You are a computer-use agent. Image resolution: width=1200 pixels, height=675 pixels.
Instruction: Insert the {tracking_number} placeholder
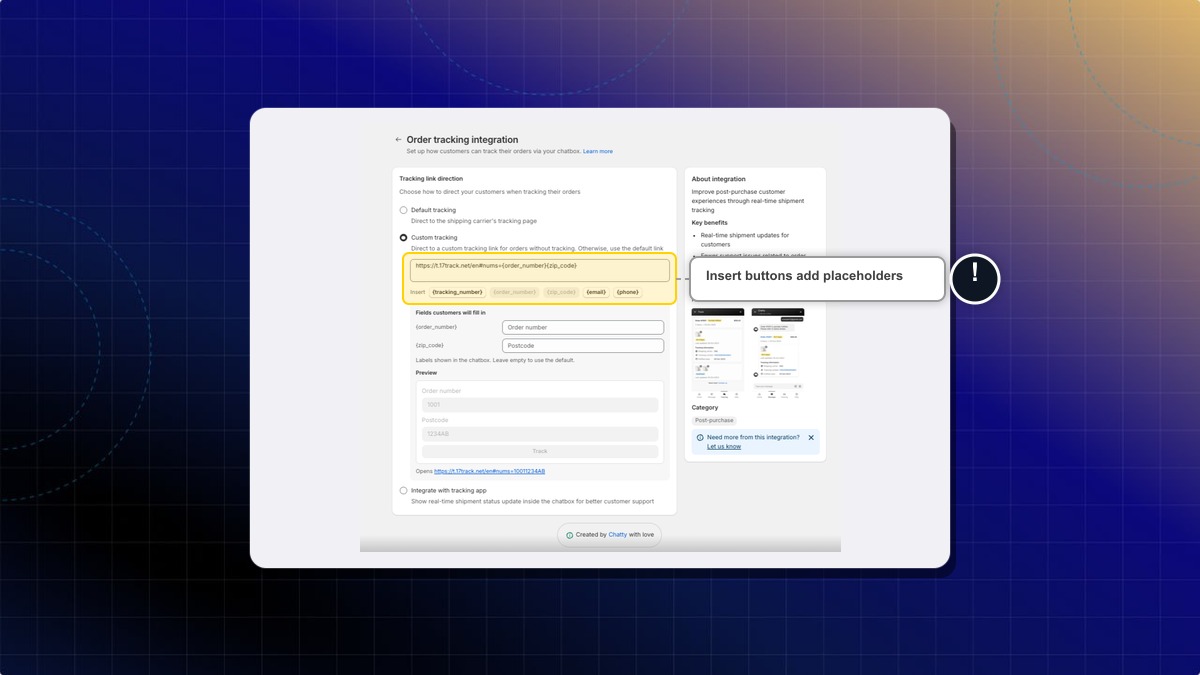[458, 292]
